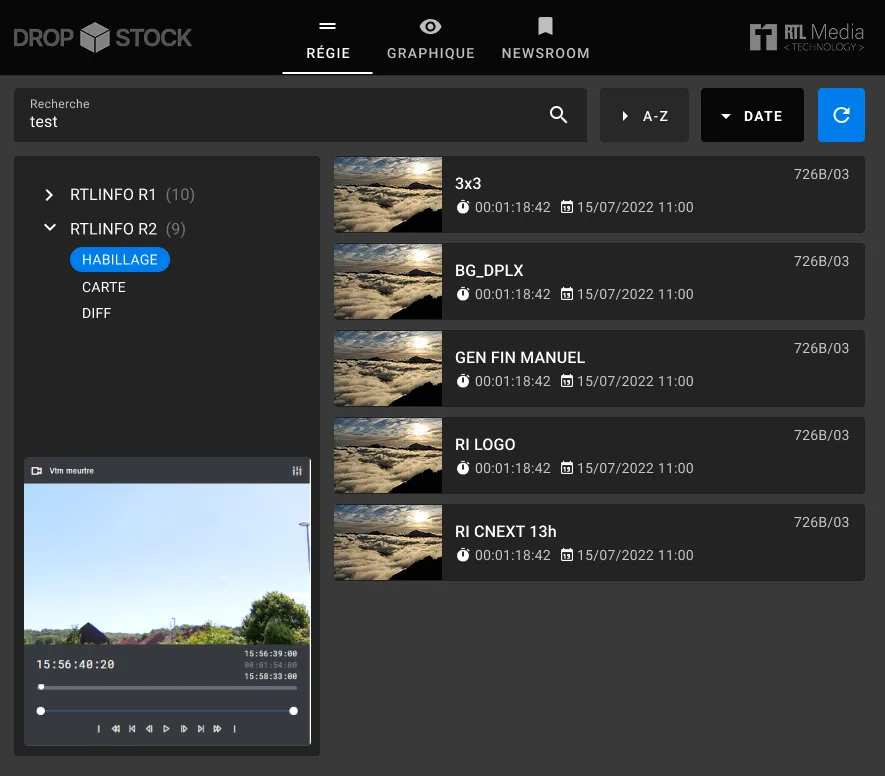Toggle DATE sort order
The image size is (885, 776).
point(752,116)
